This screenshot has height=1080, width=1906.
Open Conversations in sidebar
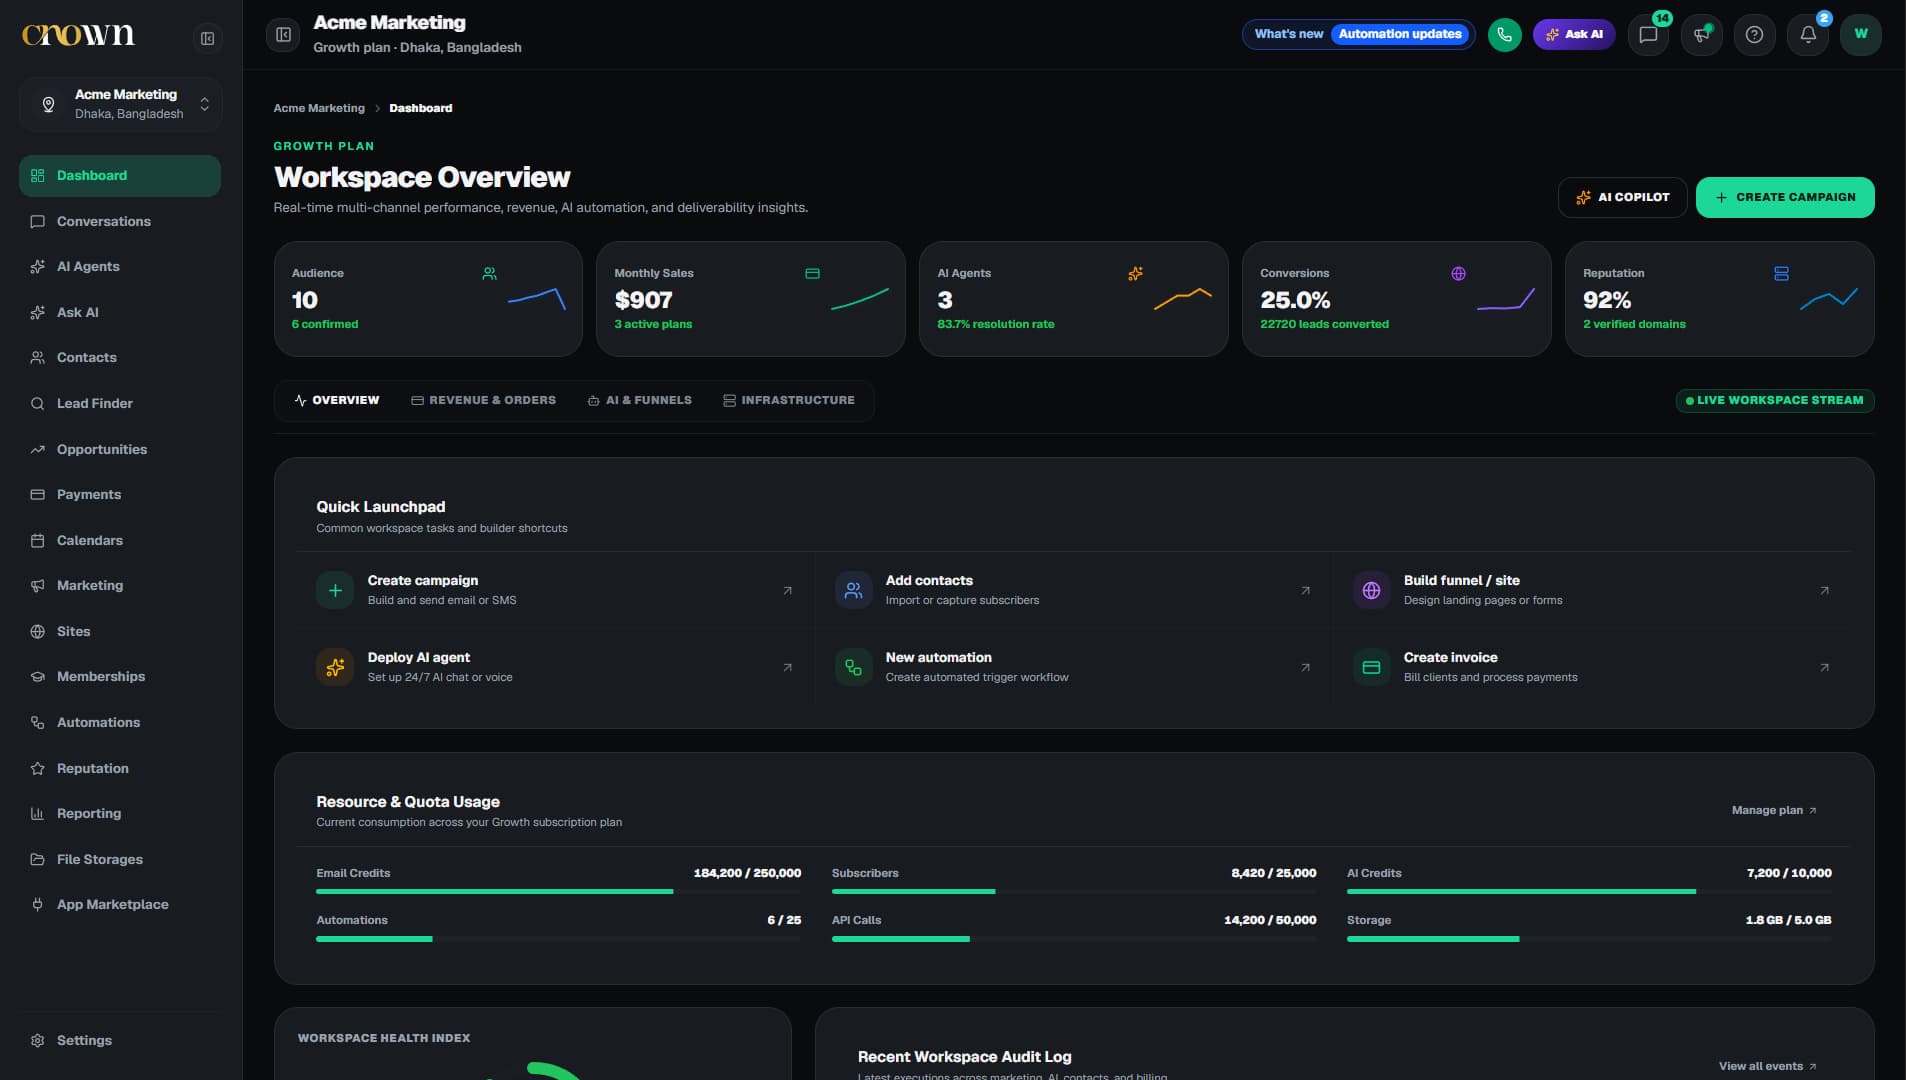coord(120,221)
